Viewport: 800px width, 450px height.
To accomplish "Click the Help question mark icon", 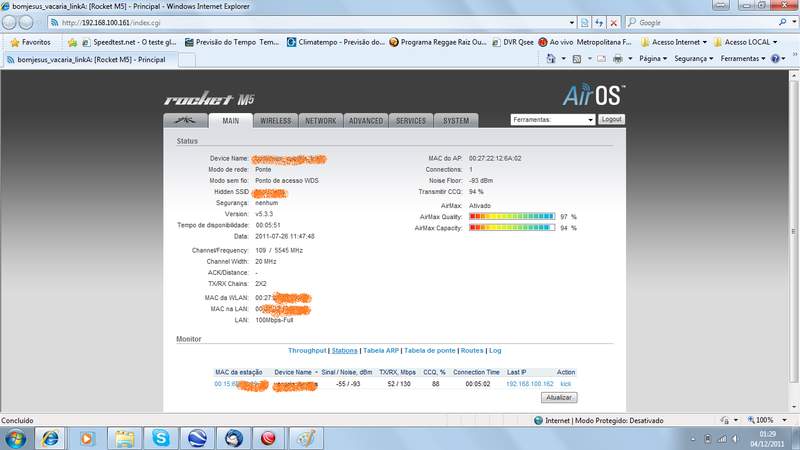I will tap(775, 59).
